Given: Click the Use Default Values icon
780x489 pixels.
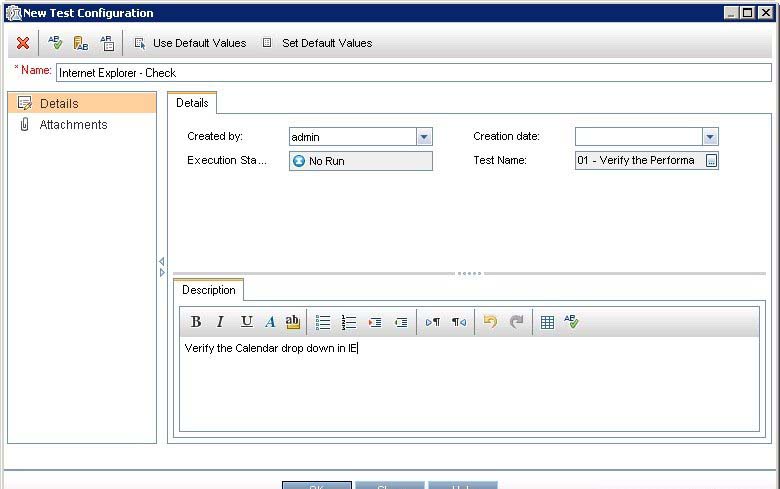Looking at the screenshot, I should (140, 43).
